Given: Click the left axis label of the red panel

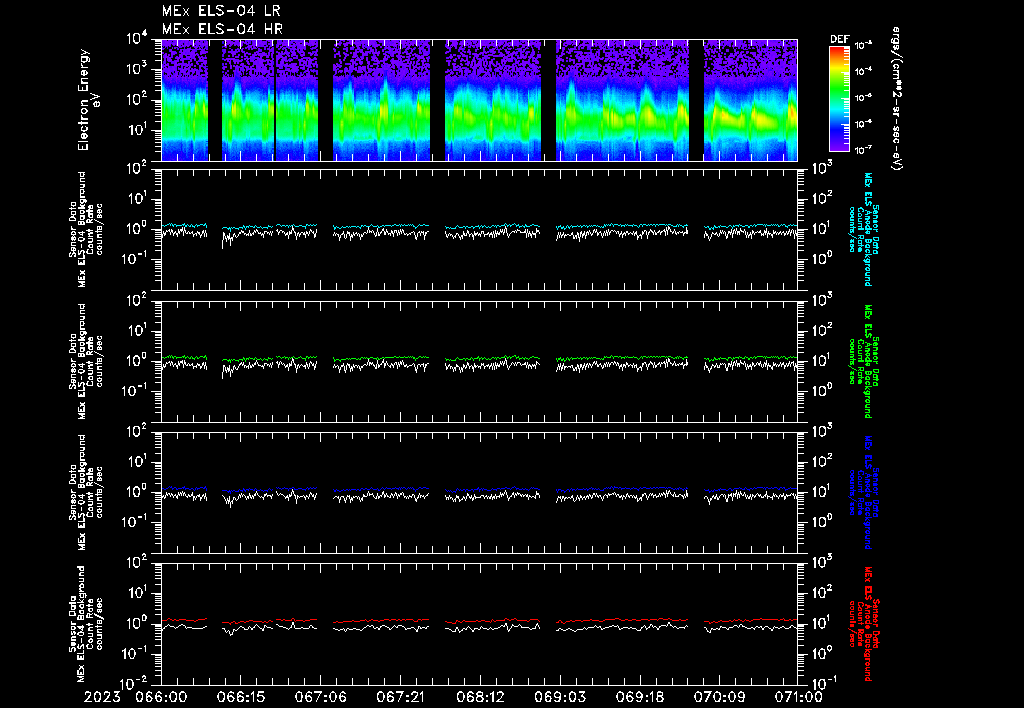Looking at the screenshot, I should coord(86,623).
